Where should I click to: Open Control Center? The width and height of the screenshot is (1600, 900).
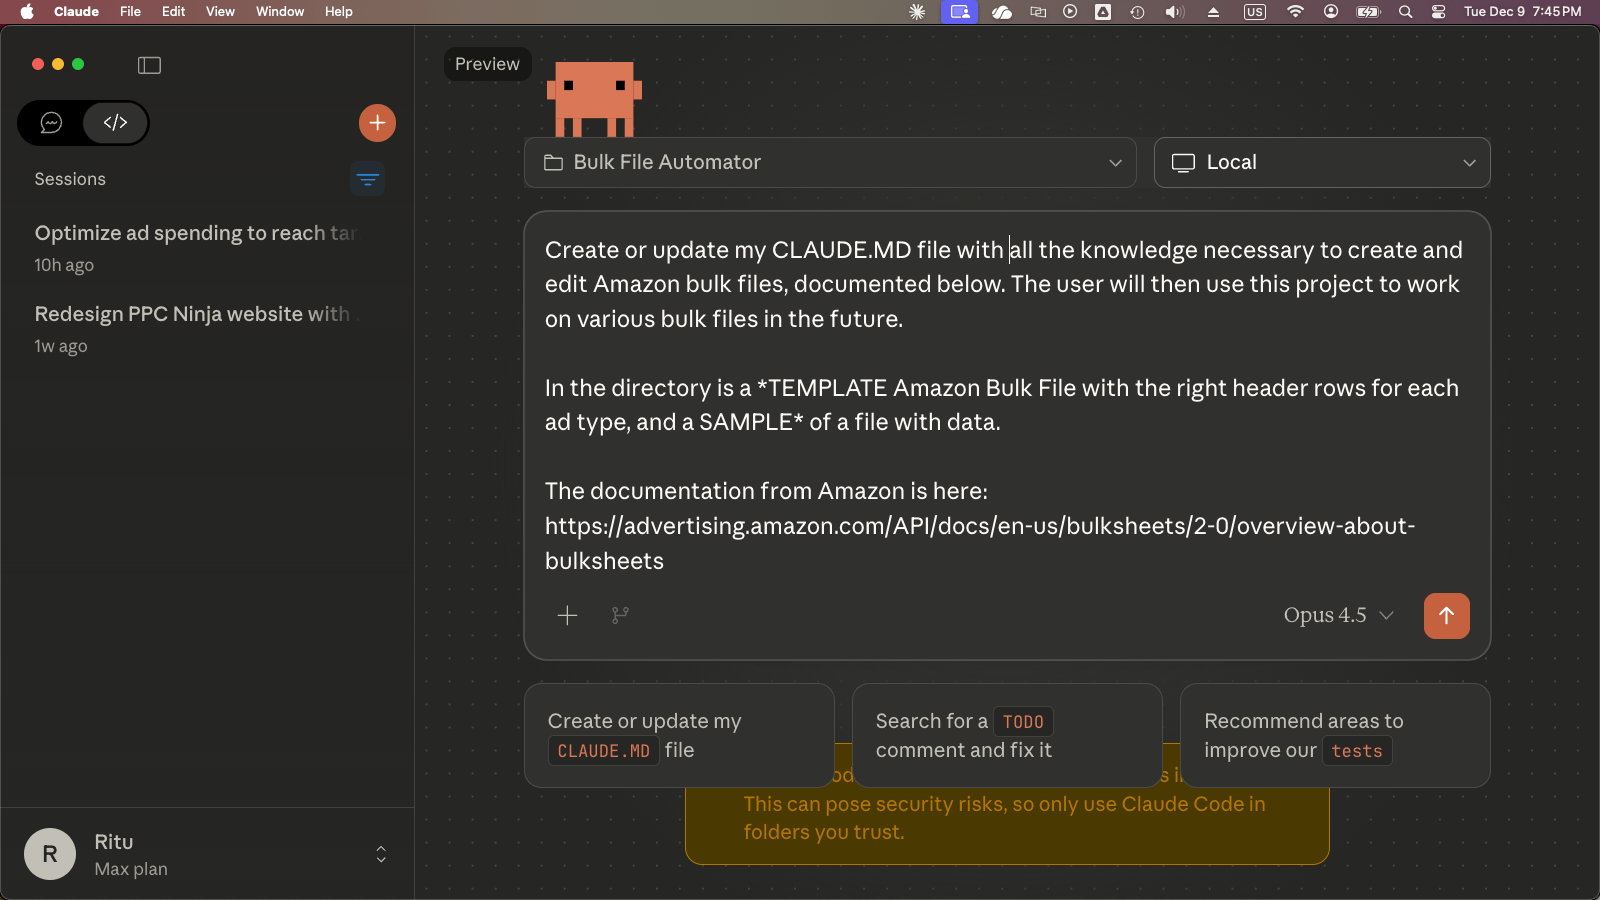point(1438,12)
